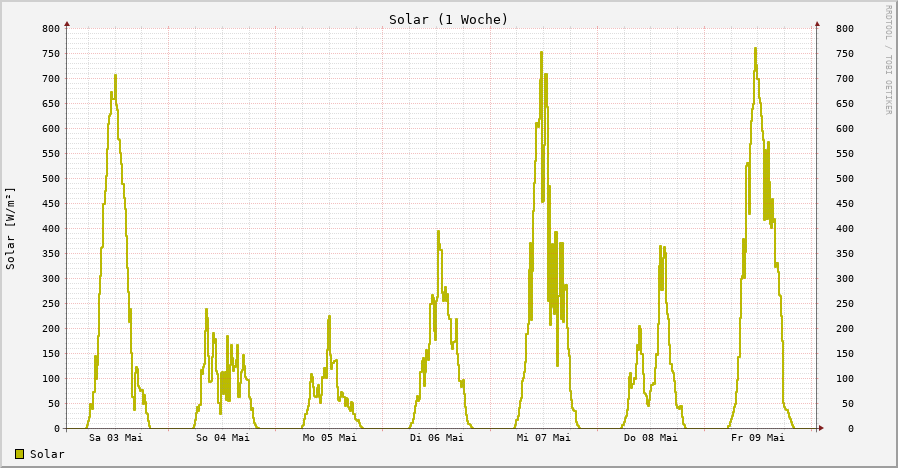The height and width of the screenshot is (468, 898).
Task: Click the right axis value 600
Action: (845, 129)
